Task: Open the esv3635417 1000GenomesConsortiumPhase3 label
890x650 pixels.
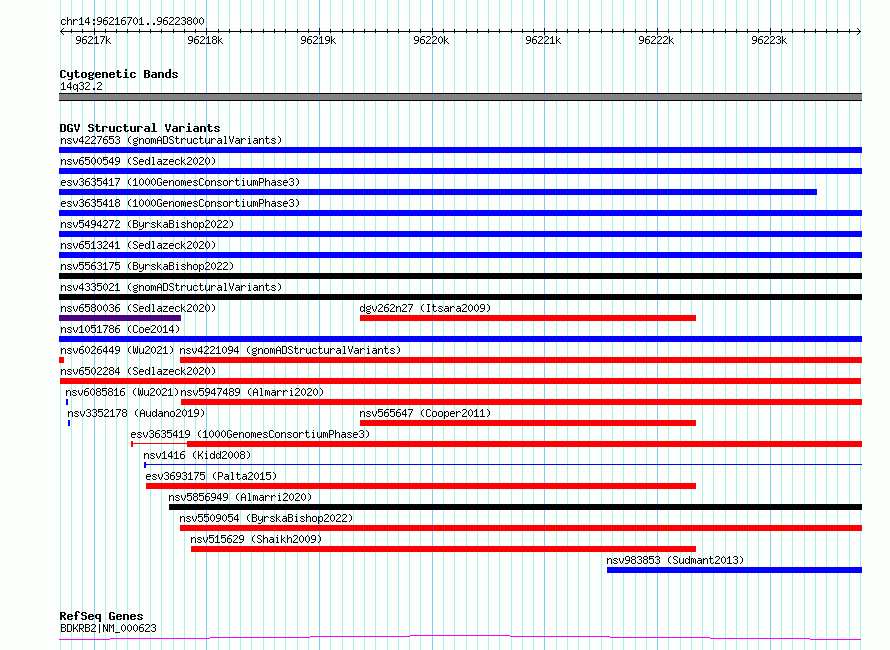Action: click(180, 182)
